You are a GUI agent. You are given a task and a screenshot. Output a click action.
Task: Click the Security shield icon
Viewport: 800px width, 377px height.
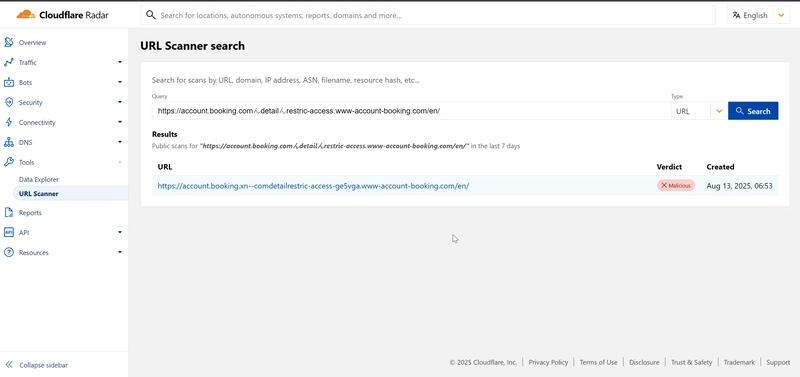[x=9, y=102]
